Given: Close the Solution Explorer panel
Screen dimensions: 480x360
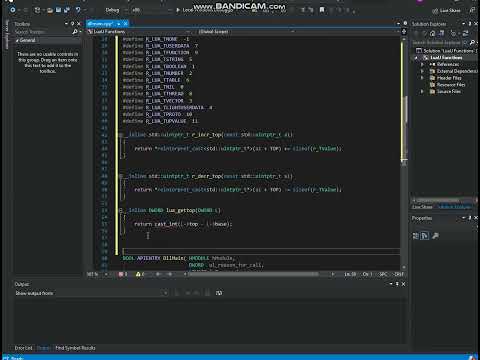Looking at the screenshot, I should [x=476, y=24].
